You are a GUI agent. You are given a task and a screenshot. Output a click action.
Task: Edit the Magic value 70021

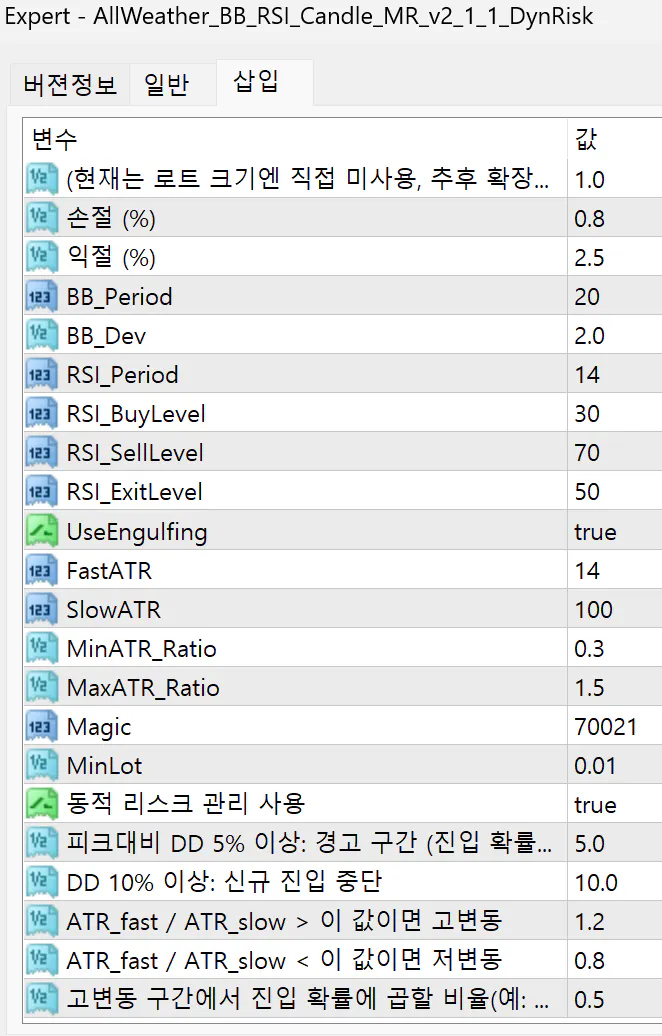pyautogui.click(x=605, y=726)
